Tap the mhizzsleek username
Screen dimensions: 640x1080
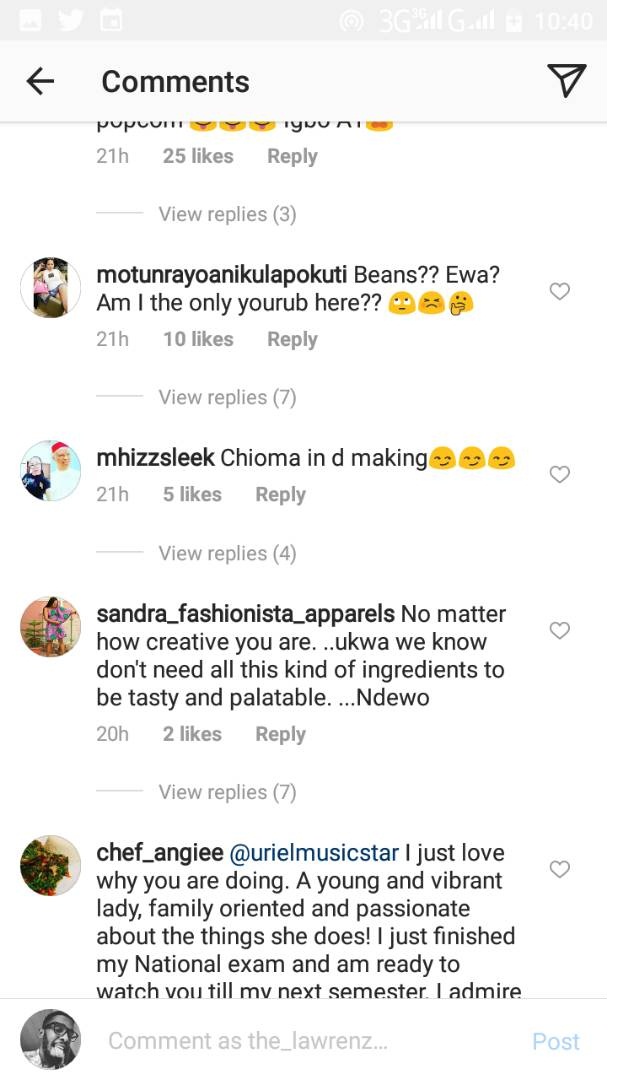pyautogui.click(x=155, y=458)
